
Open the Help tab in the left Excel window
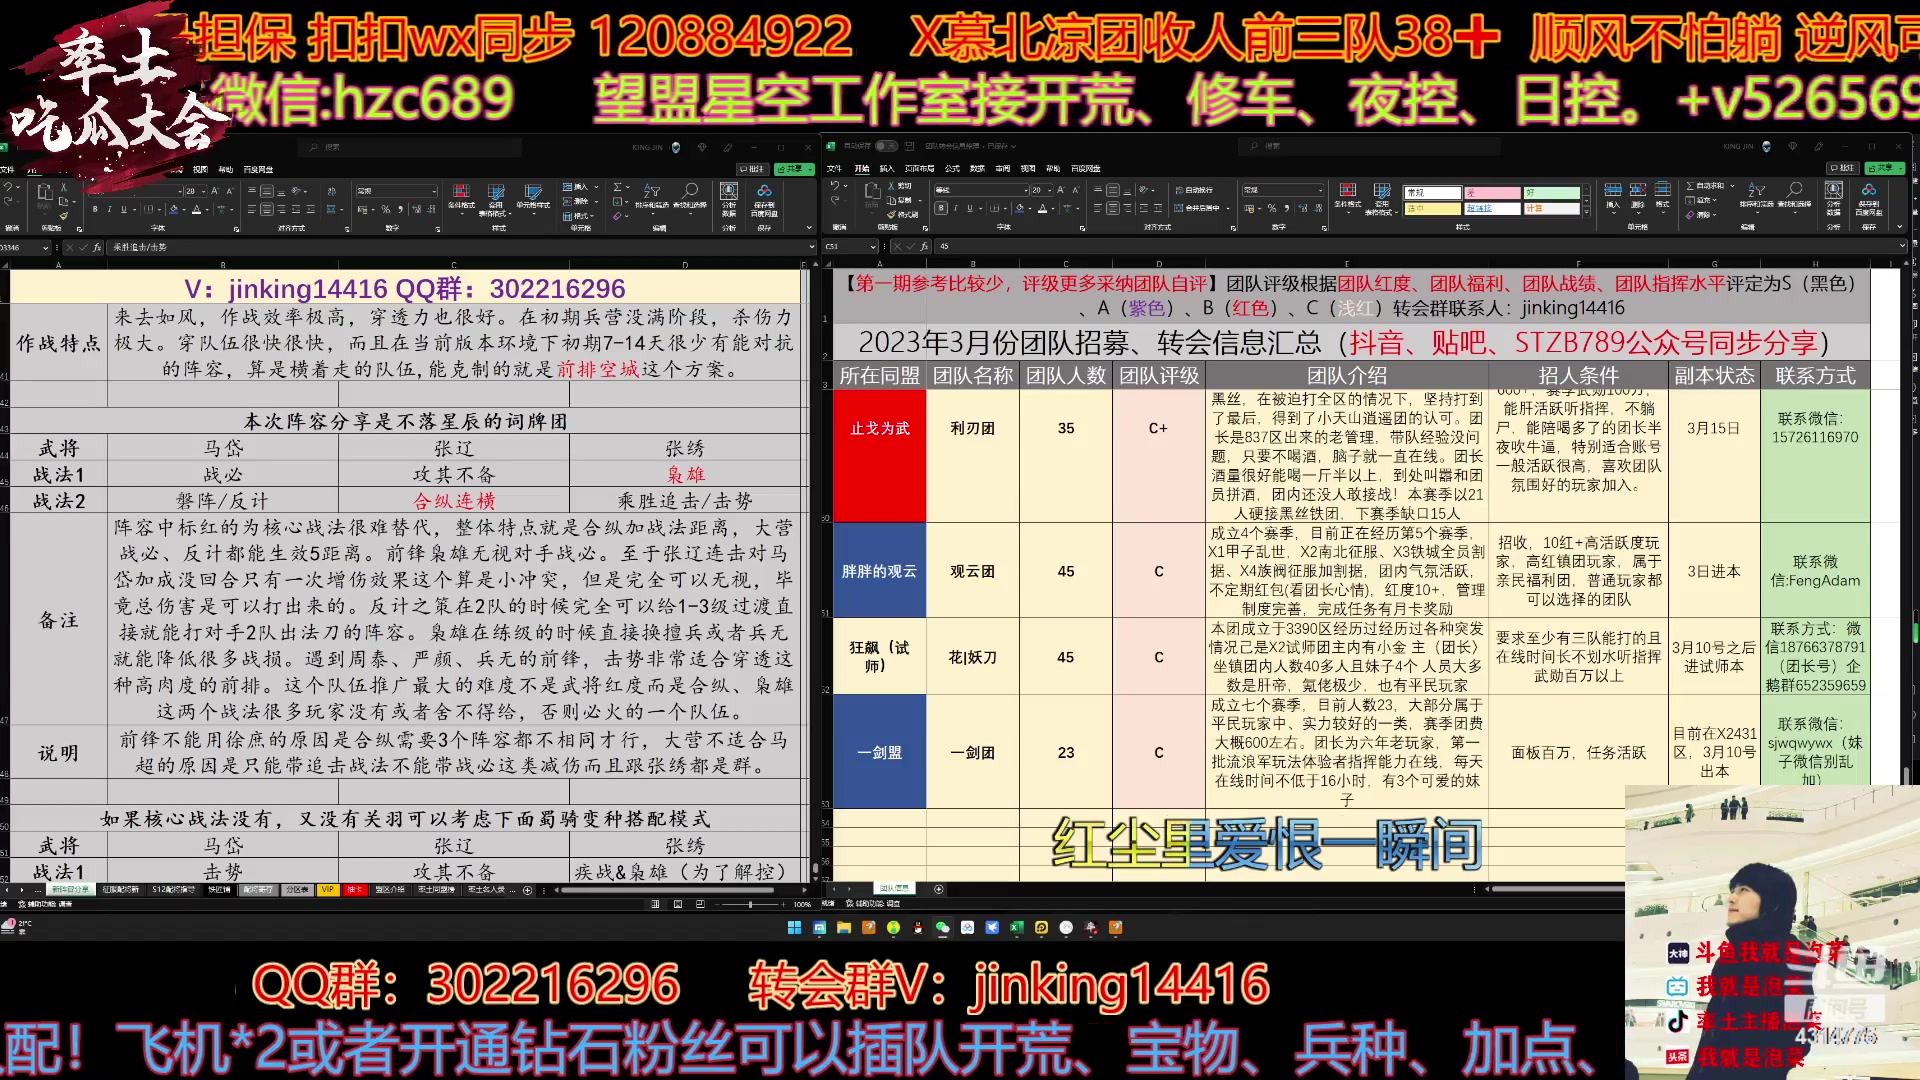click(x=226, y=169)
